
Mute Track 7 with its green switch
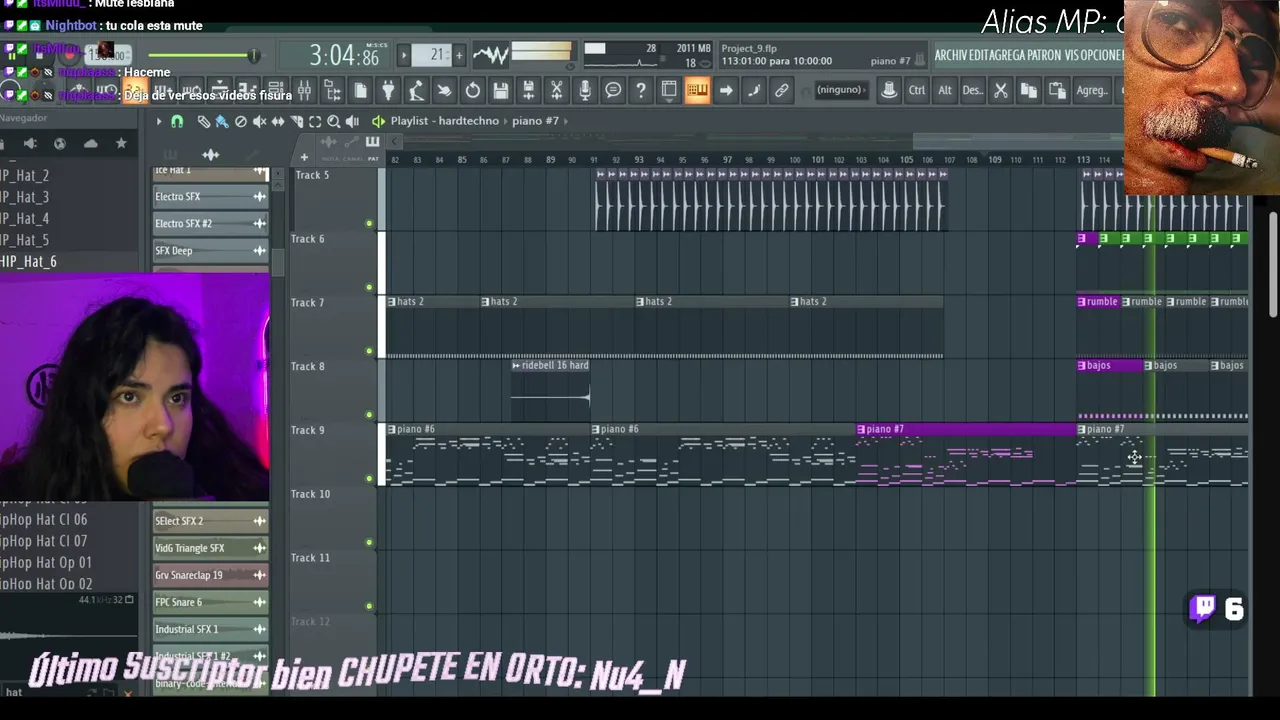point(369,351)
